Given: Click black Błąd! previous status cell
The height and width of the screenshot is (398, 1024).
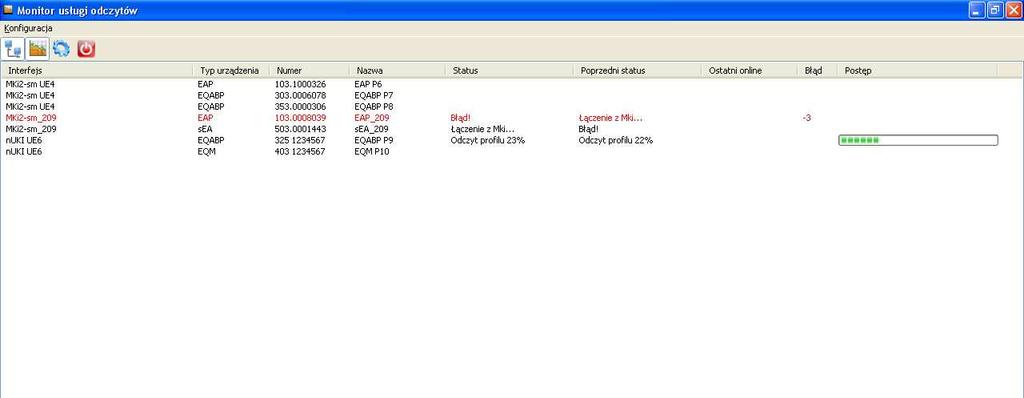Looking at the screenshot, I should pyautogui.click(x=588, y=129).
